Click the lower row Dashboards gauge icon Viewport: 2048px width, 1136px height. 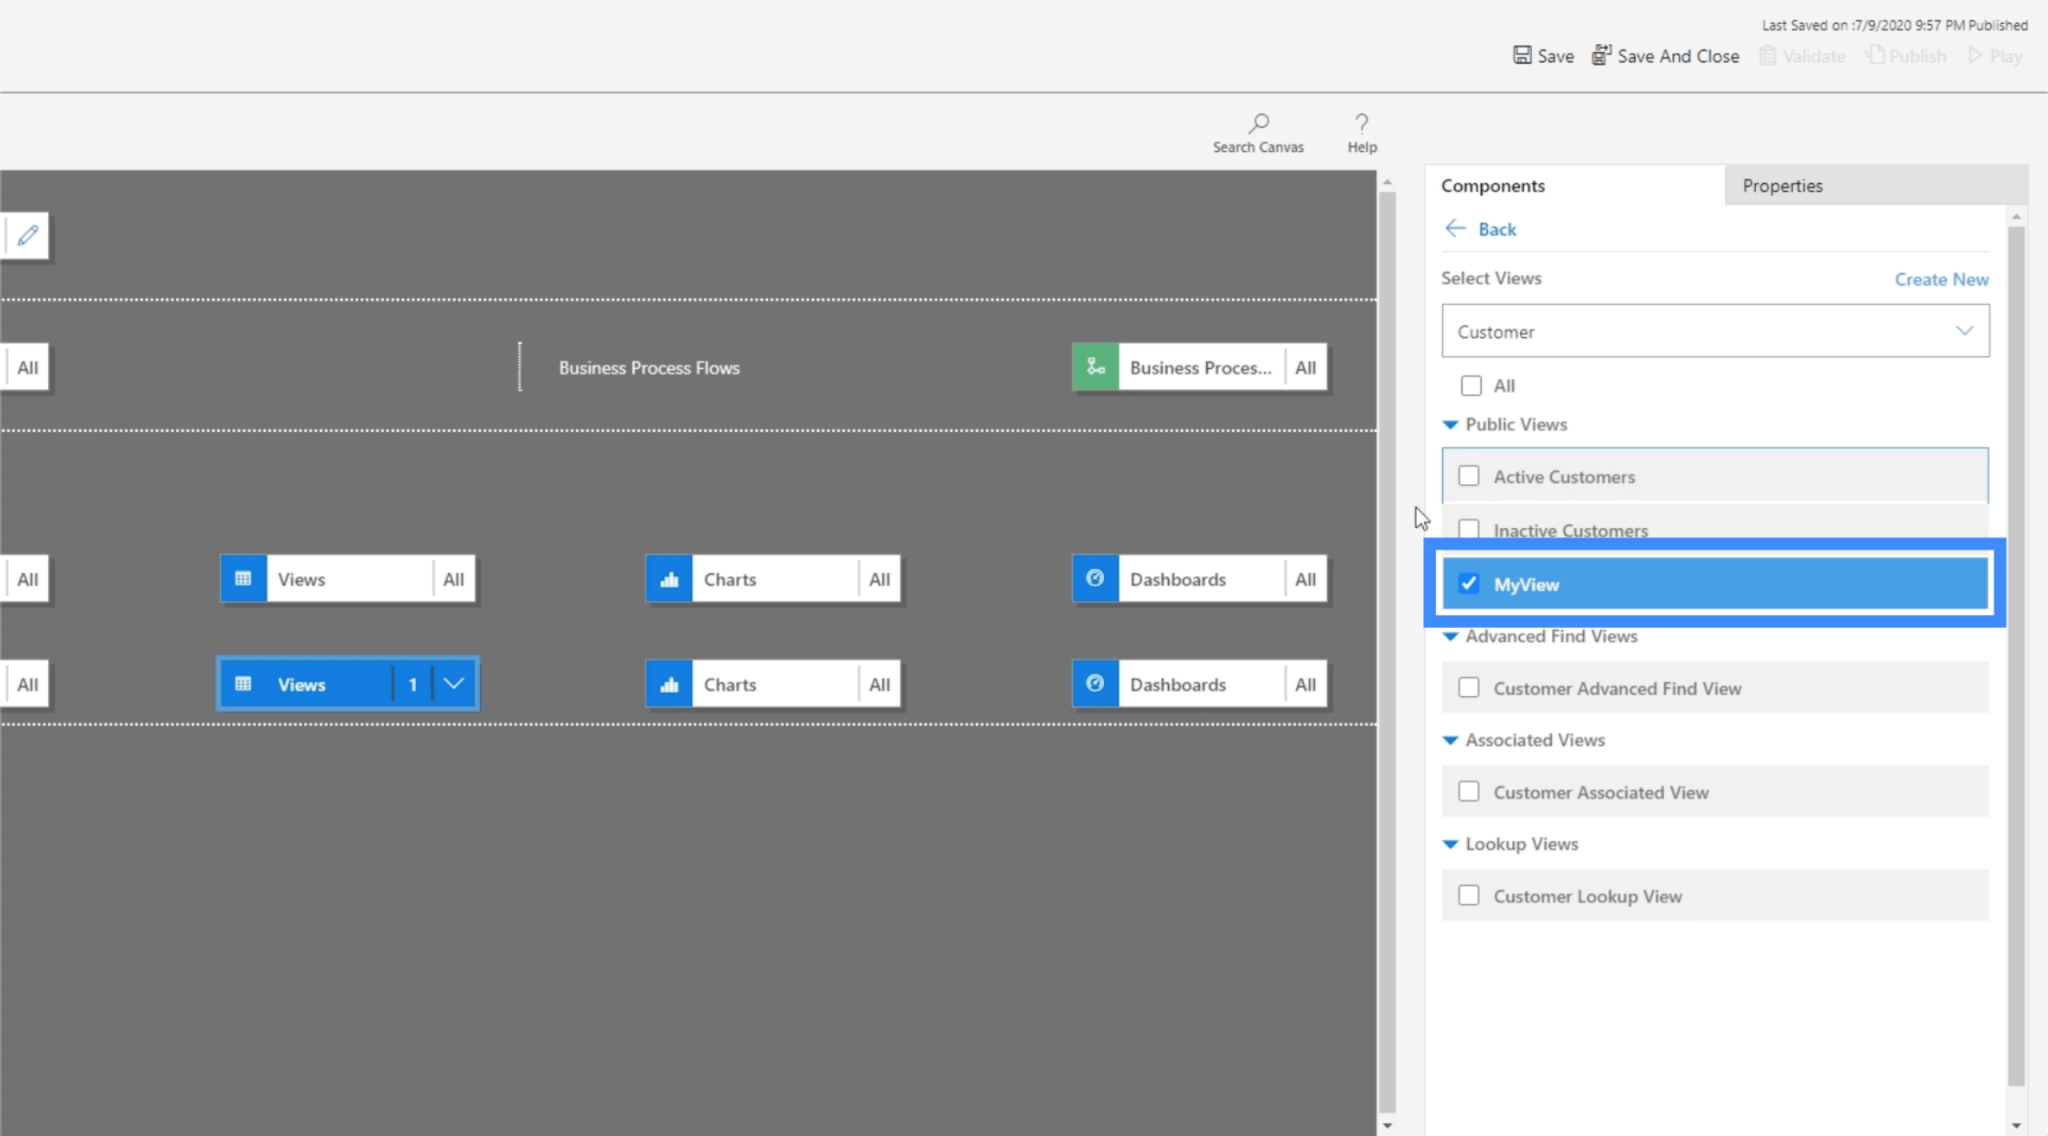click(x=1095, y=684)
